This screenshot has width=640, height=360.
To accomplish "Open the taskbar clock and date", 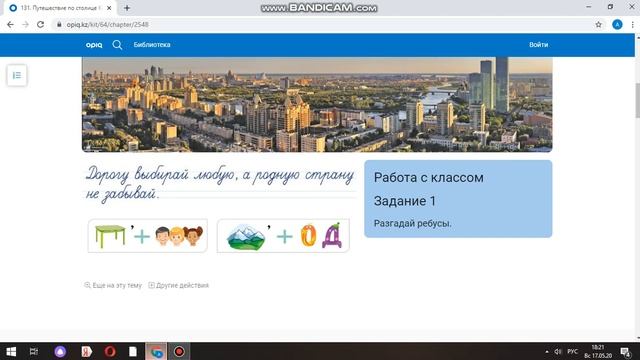I will pyautogui.click(x=598, y=351).
